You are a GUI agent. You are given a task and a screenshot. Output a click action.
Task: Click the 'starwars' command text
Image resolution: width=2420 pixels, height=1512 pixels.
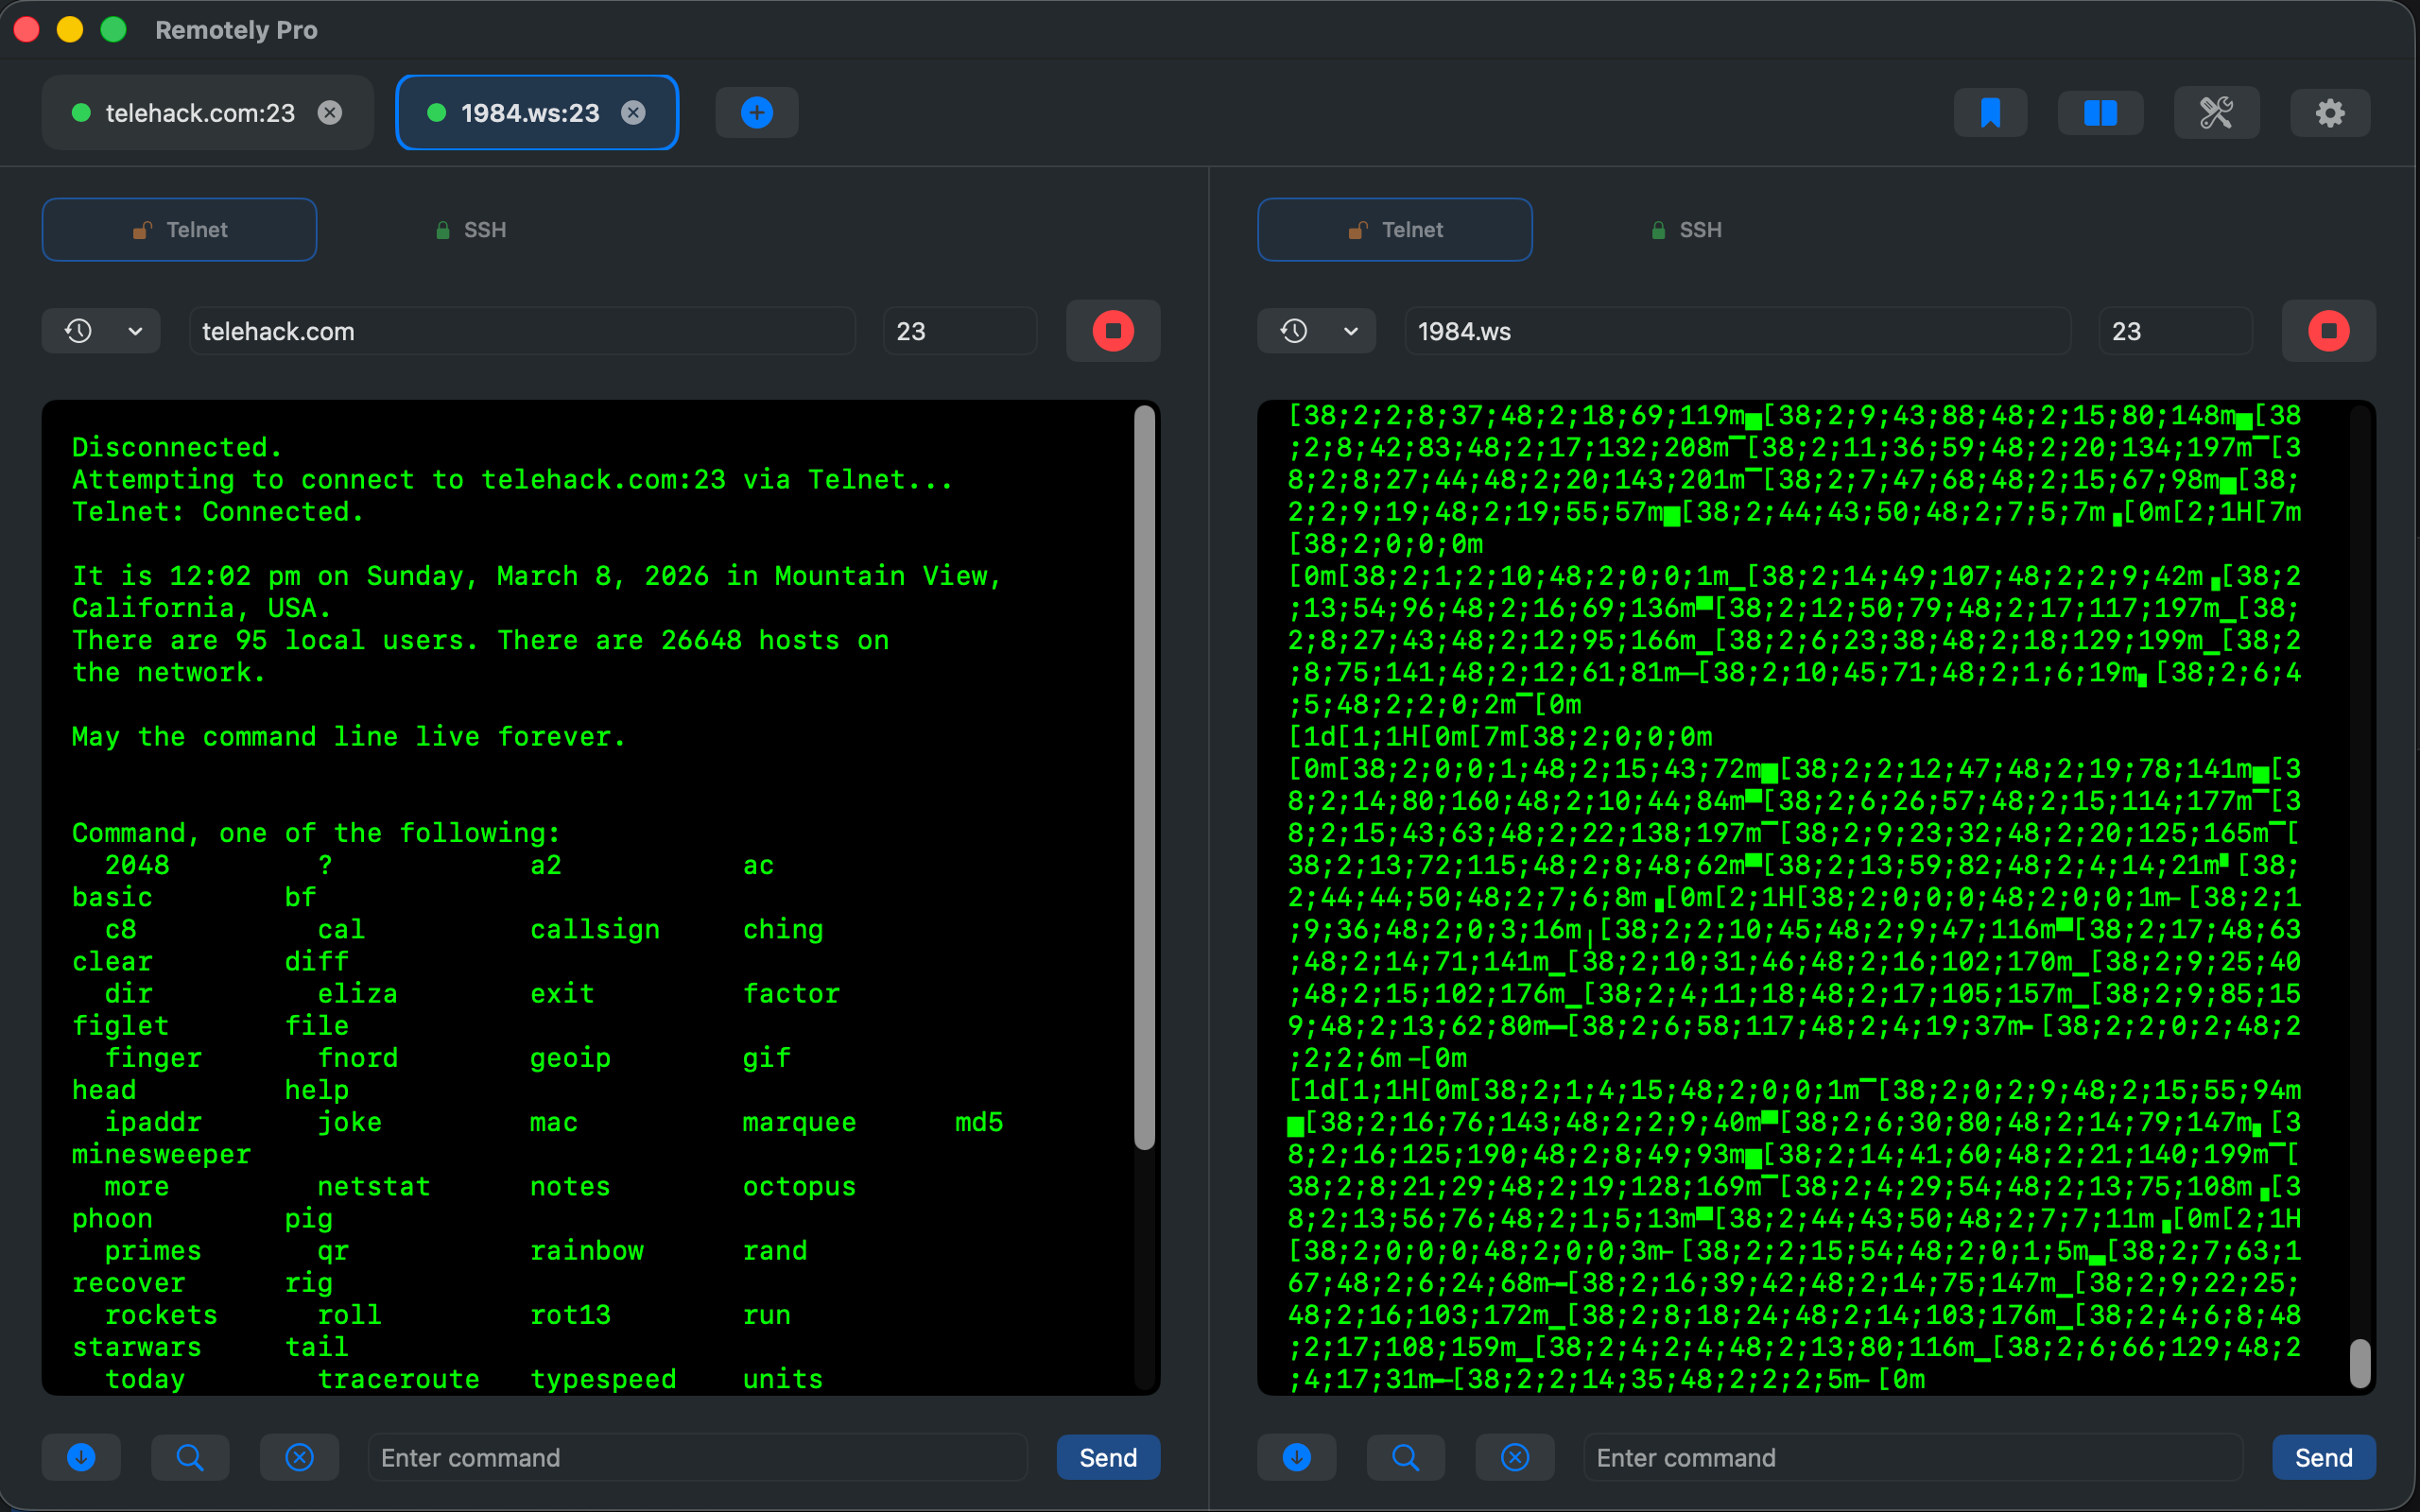137,1347
